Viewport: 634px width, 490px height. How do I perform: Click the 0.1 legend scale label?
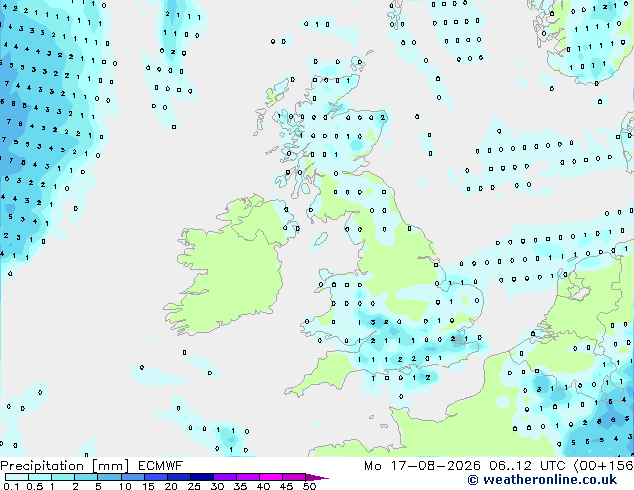(11, 486)
